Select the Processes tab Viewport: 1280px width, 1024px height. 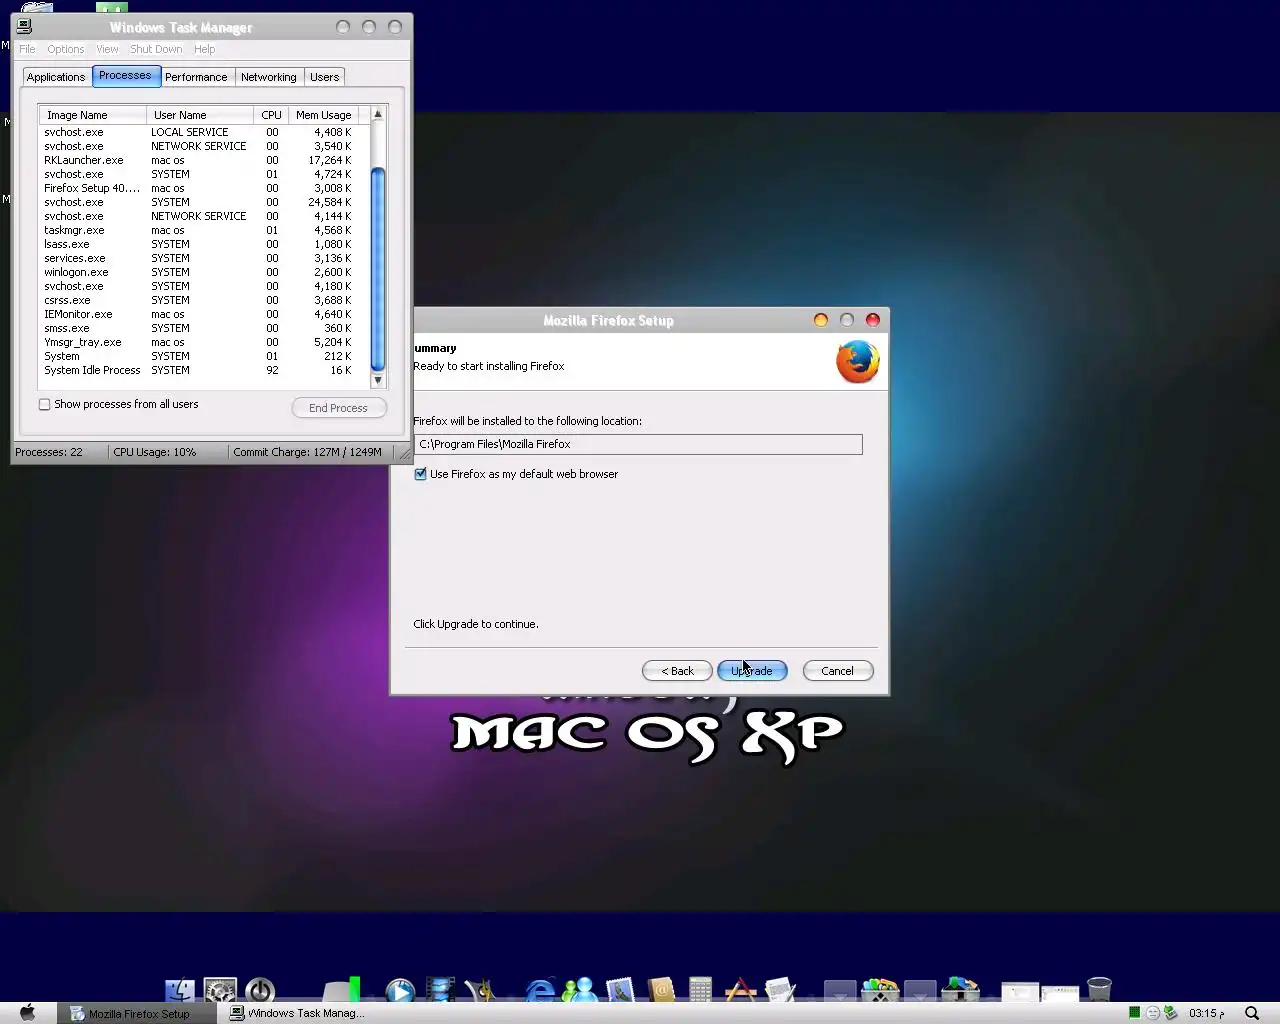point(126,76)
